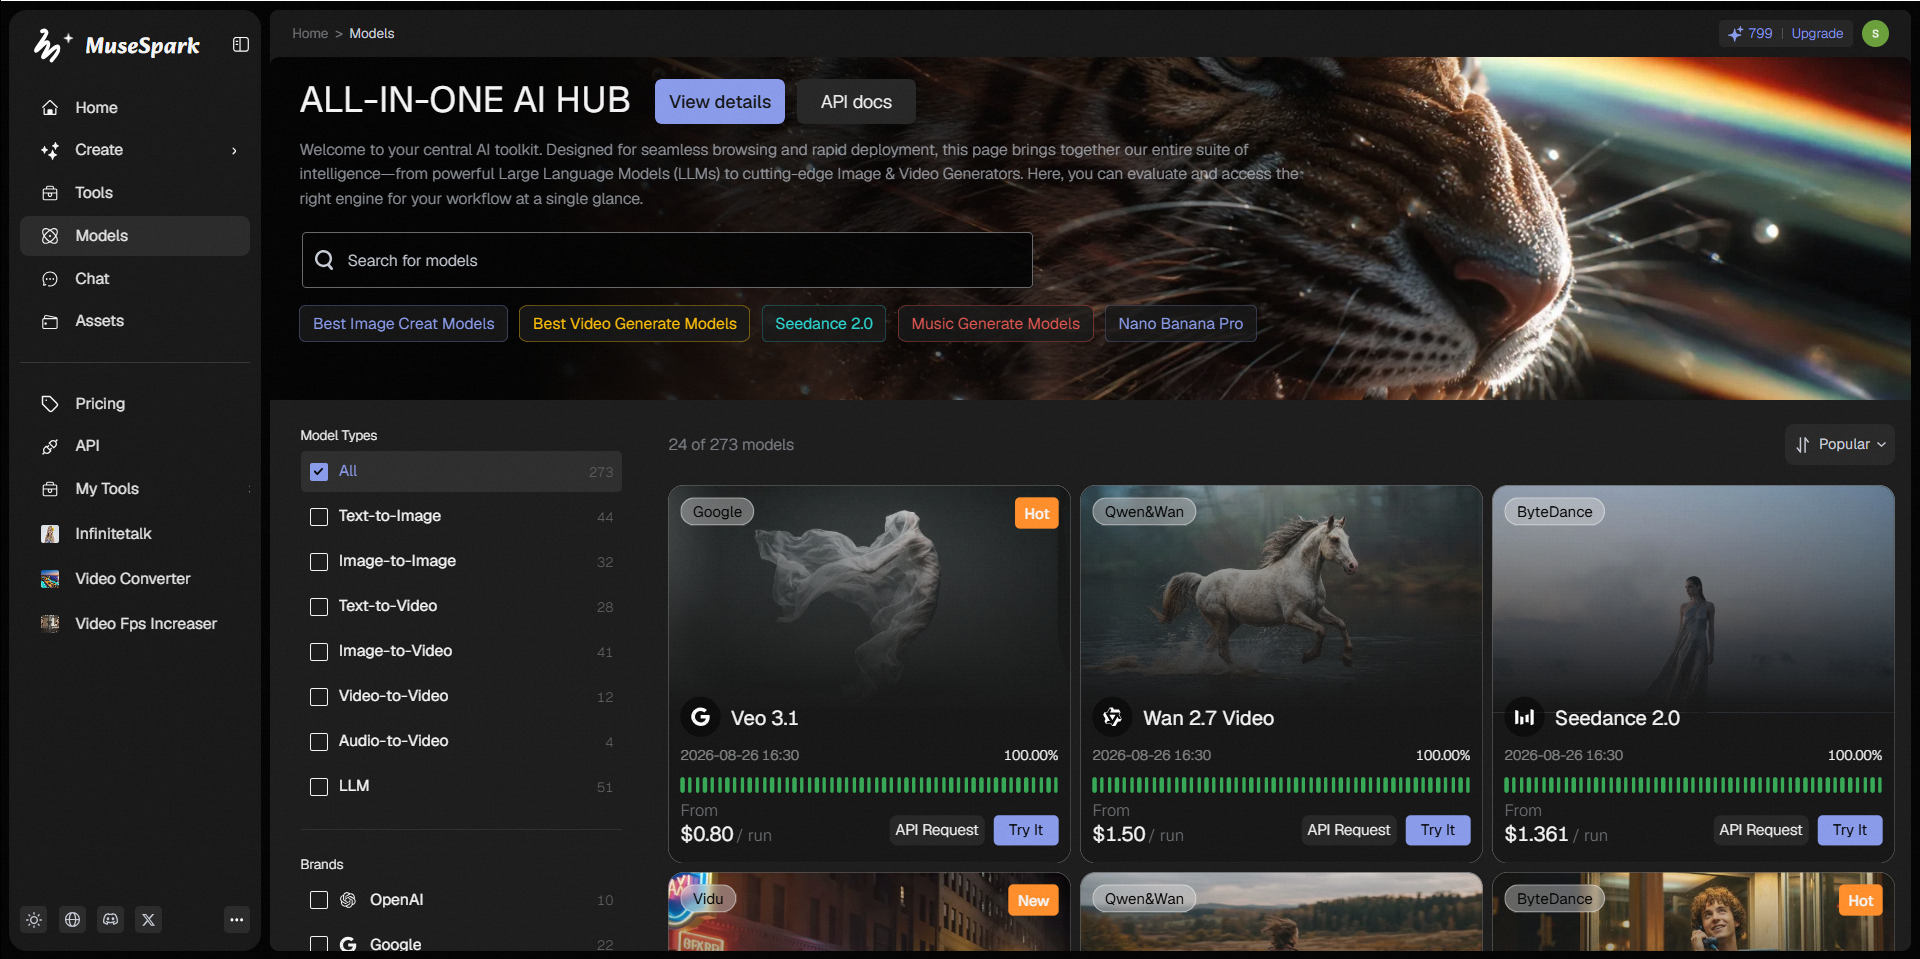1920x959 pixels.
Task: Click the credits sparkle icon showing 799
Action: [x=1736, y=34]
